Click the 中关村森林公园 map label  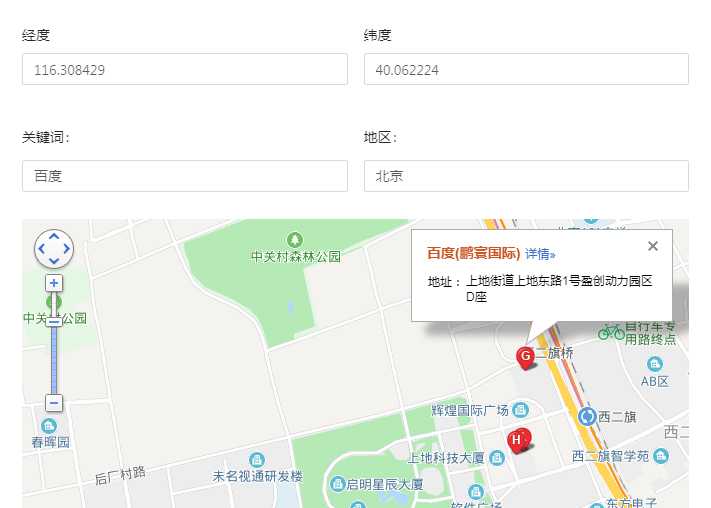[296, 257]
